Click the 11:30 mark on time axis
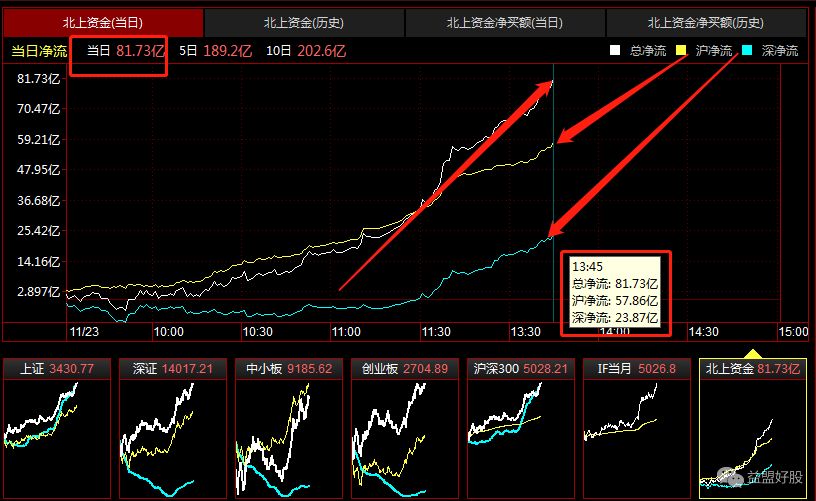 (x=436, y=331)
